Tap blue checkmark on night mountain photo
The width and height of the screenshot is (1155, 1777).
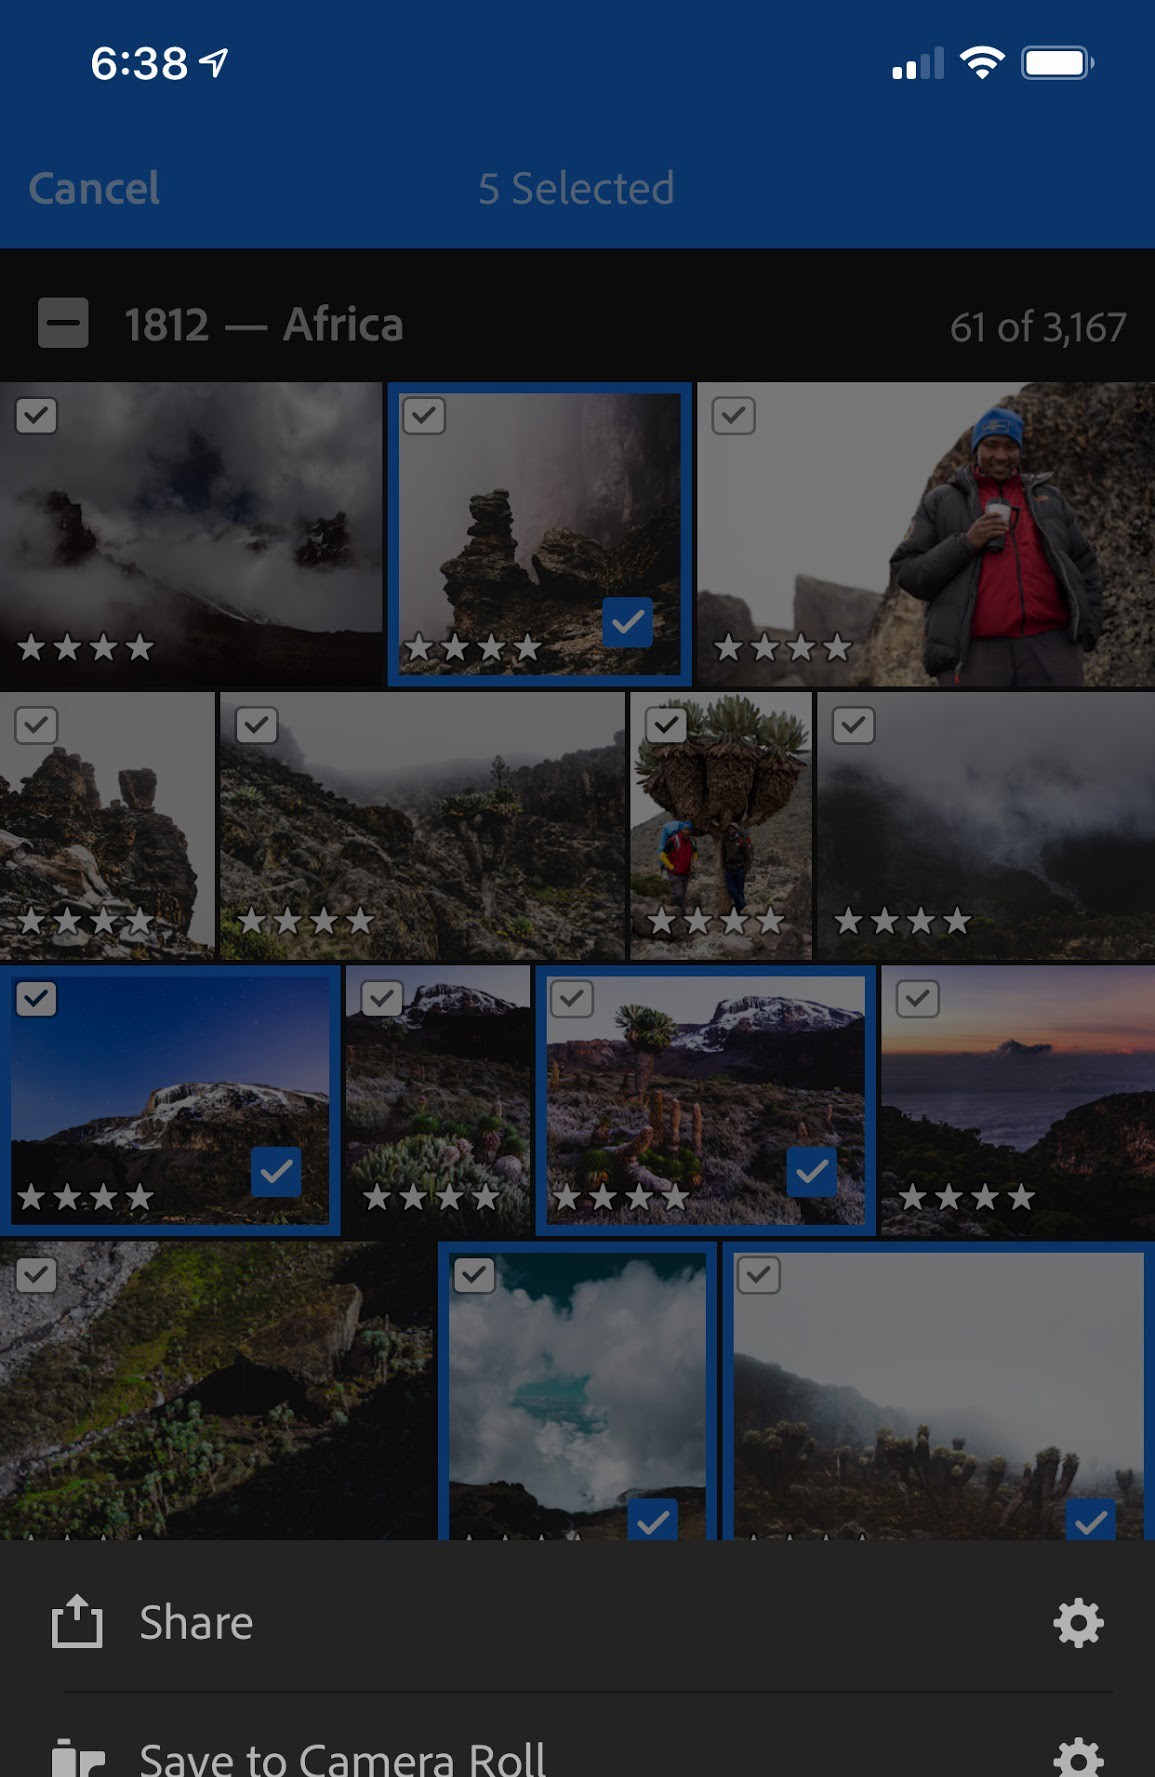point(276,1171)
